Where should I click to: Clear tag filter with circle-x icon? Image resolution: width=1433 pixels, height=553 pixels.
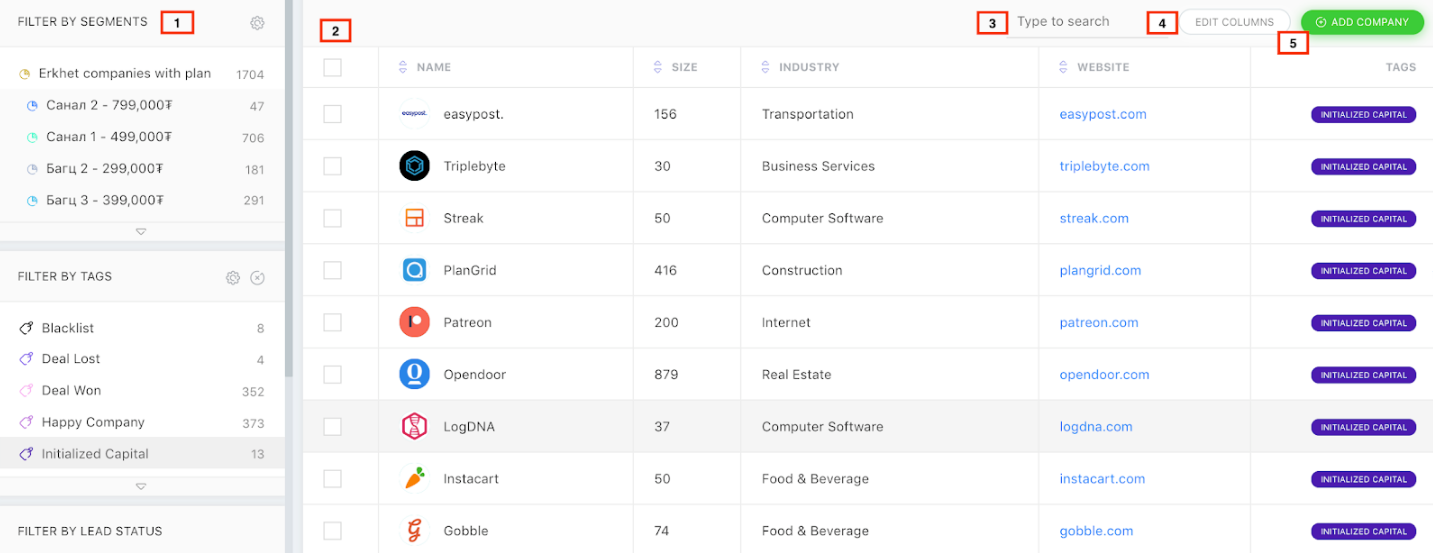coord(257,278)
